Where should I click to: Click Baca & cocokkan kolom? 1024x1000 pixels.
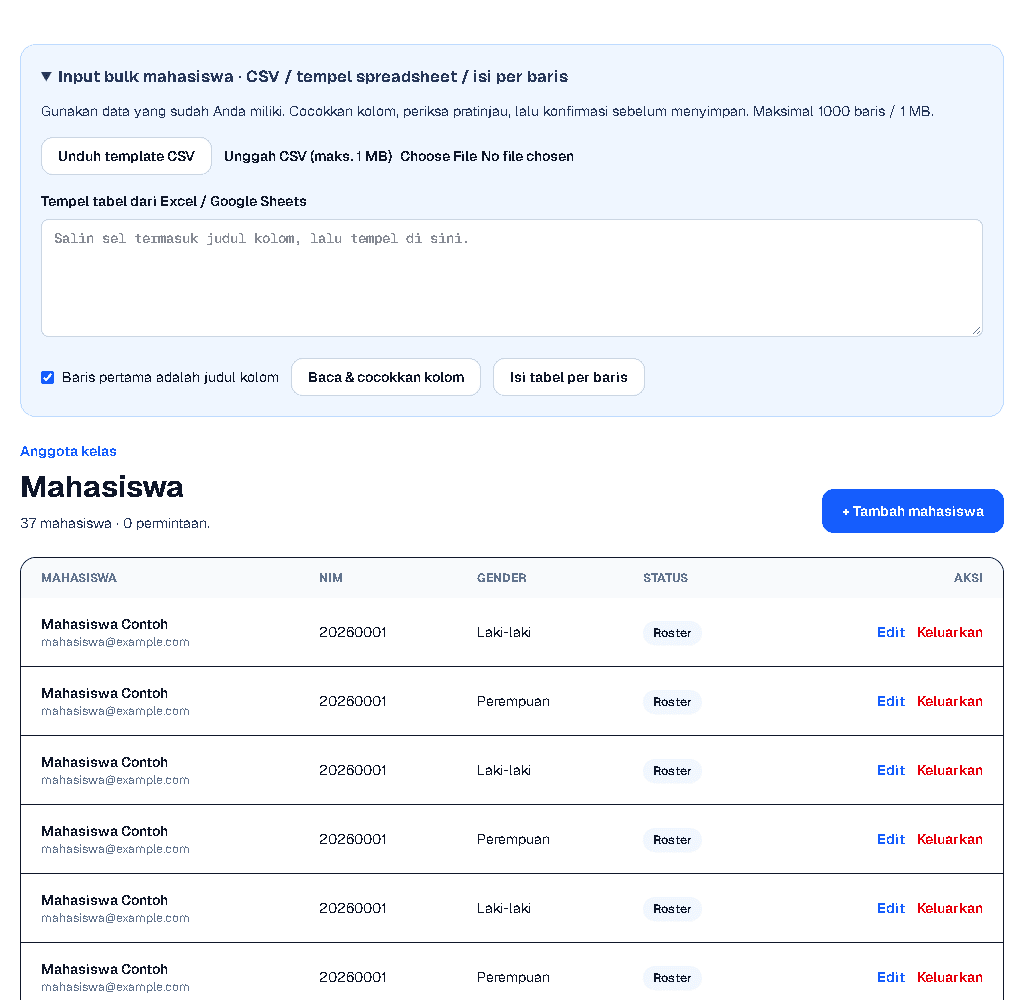(386, 377)
